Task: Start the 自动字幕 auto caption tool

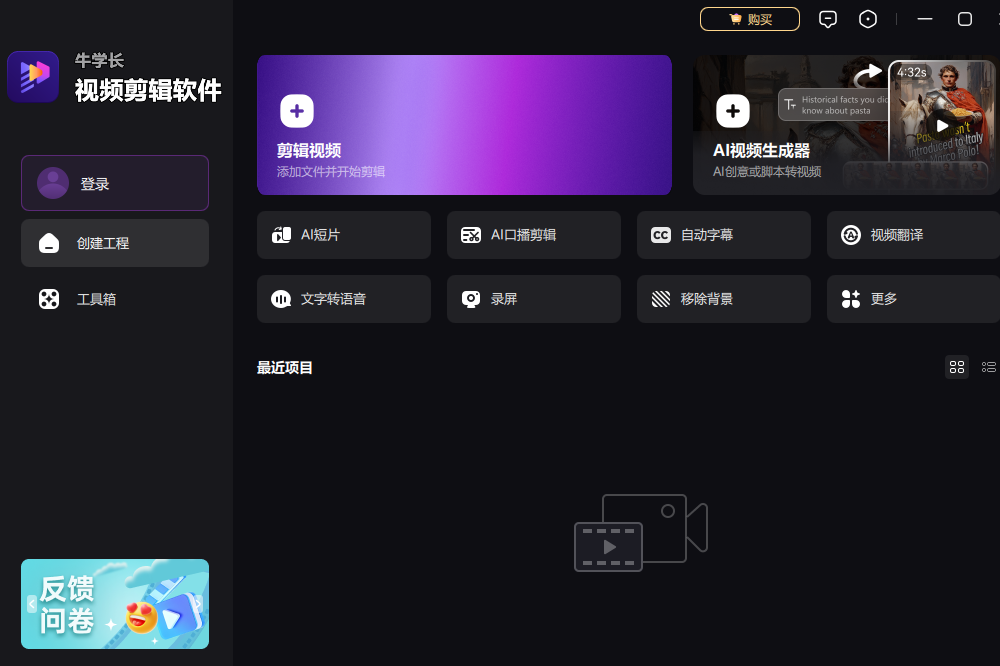Action: pos(723,235)
